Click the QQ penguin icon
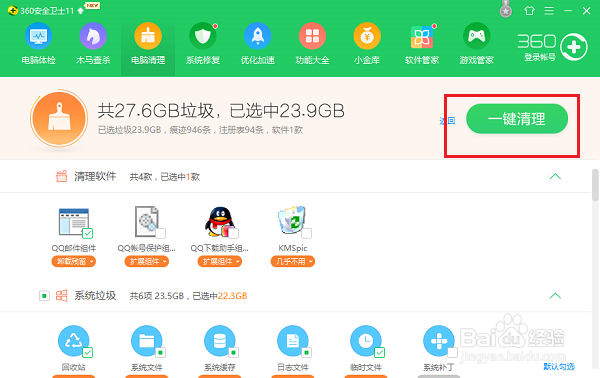 pyautogui.click(x=220, y=222)
